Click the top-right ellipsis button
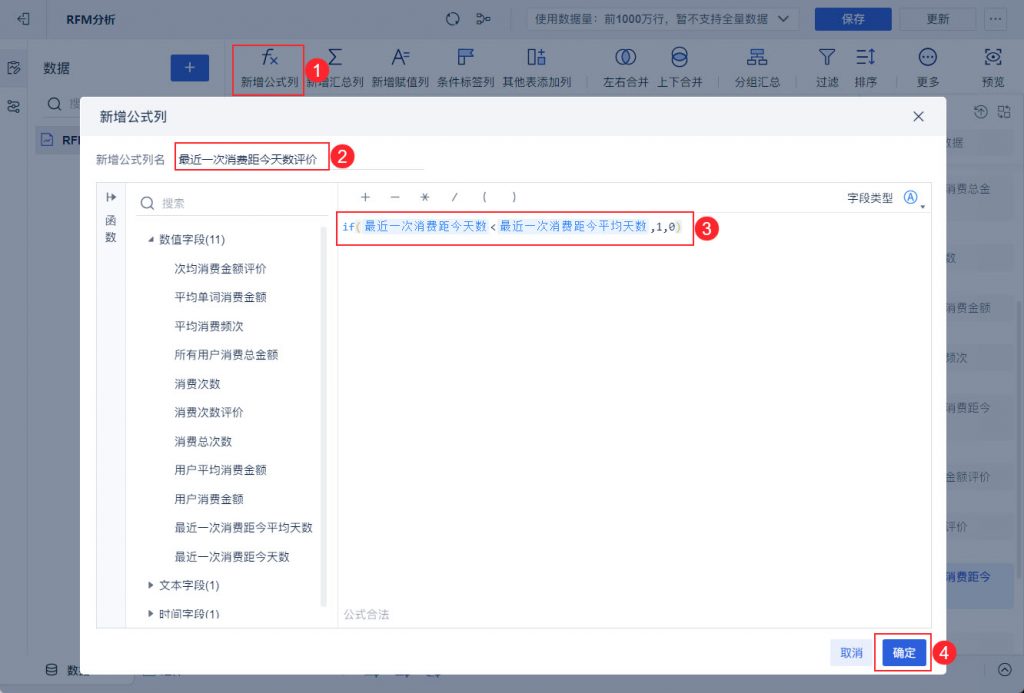 point(995,19)
